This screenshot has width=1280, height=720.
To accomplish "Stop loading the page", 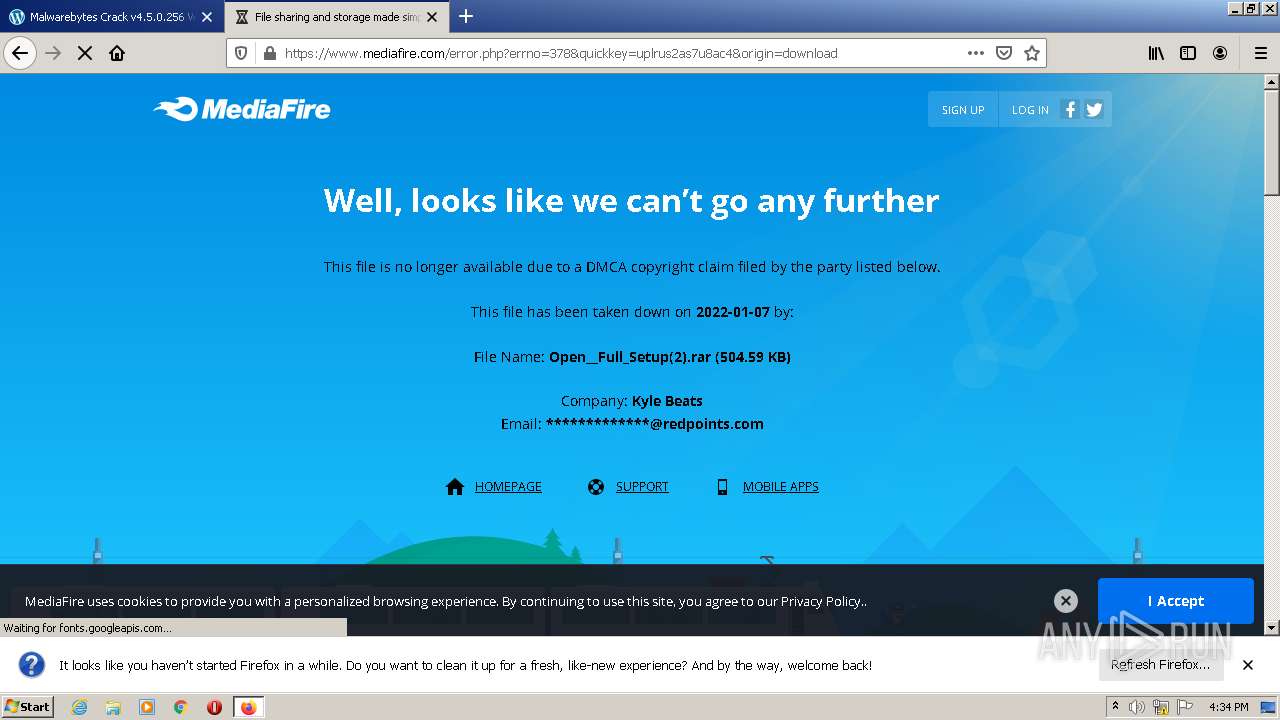I will 85,53.
